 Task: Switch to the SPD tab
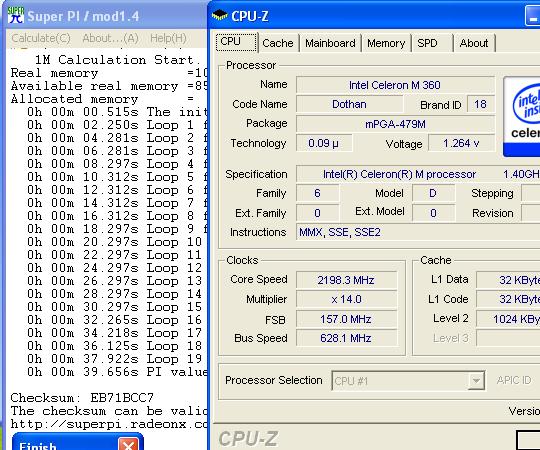[432, 43]
